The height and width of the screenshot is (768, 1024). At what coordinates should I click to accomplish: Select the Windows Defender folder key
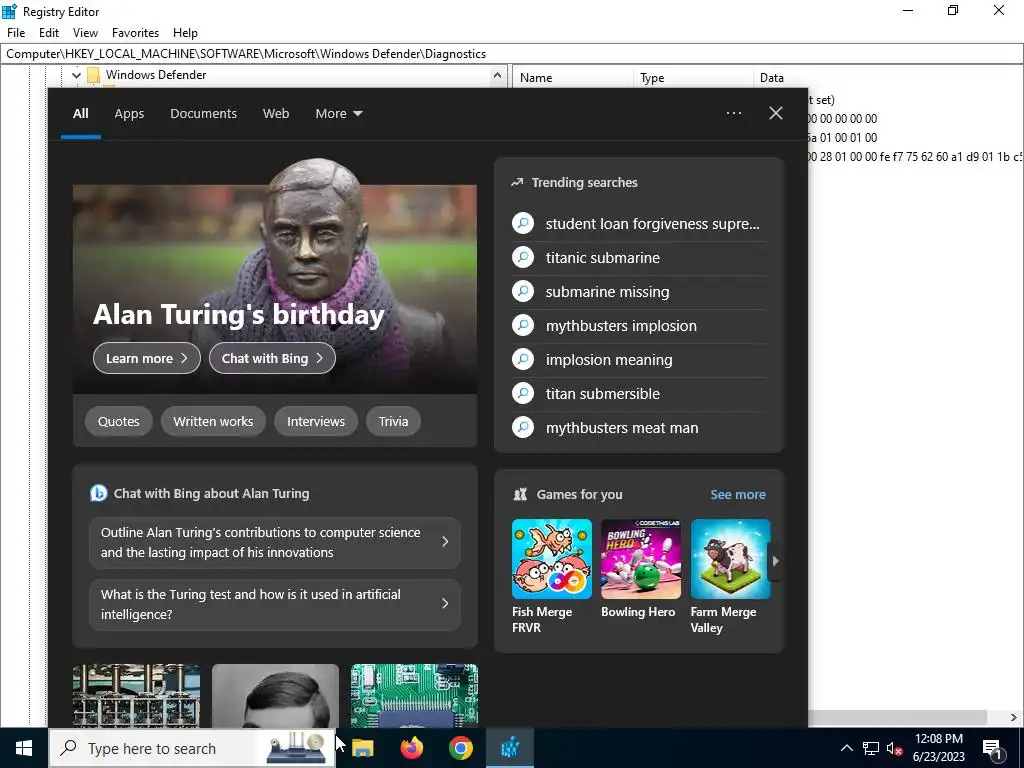pyautogui.click(x=156, y=75)
